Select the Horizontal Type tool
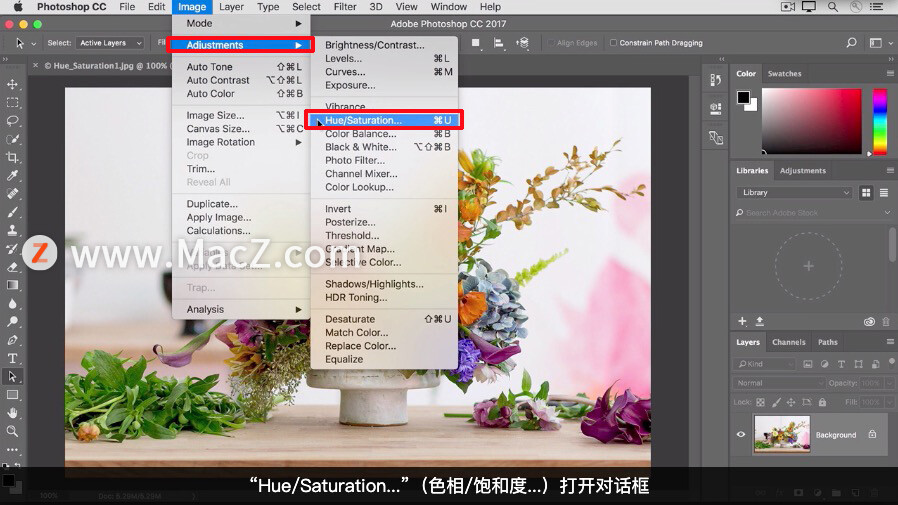The width and height of the screenshot is (898, 505). click(13, 358)
